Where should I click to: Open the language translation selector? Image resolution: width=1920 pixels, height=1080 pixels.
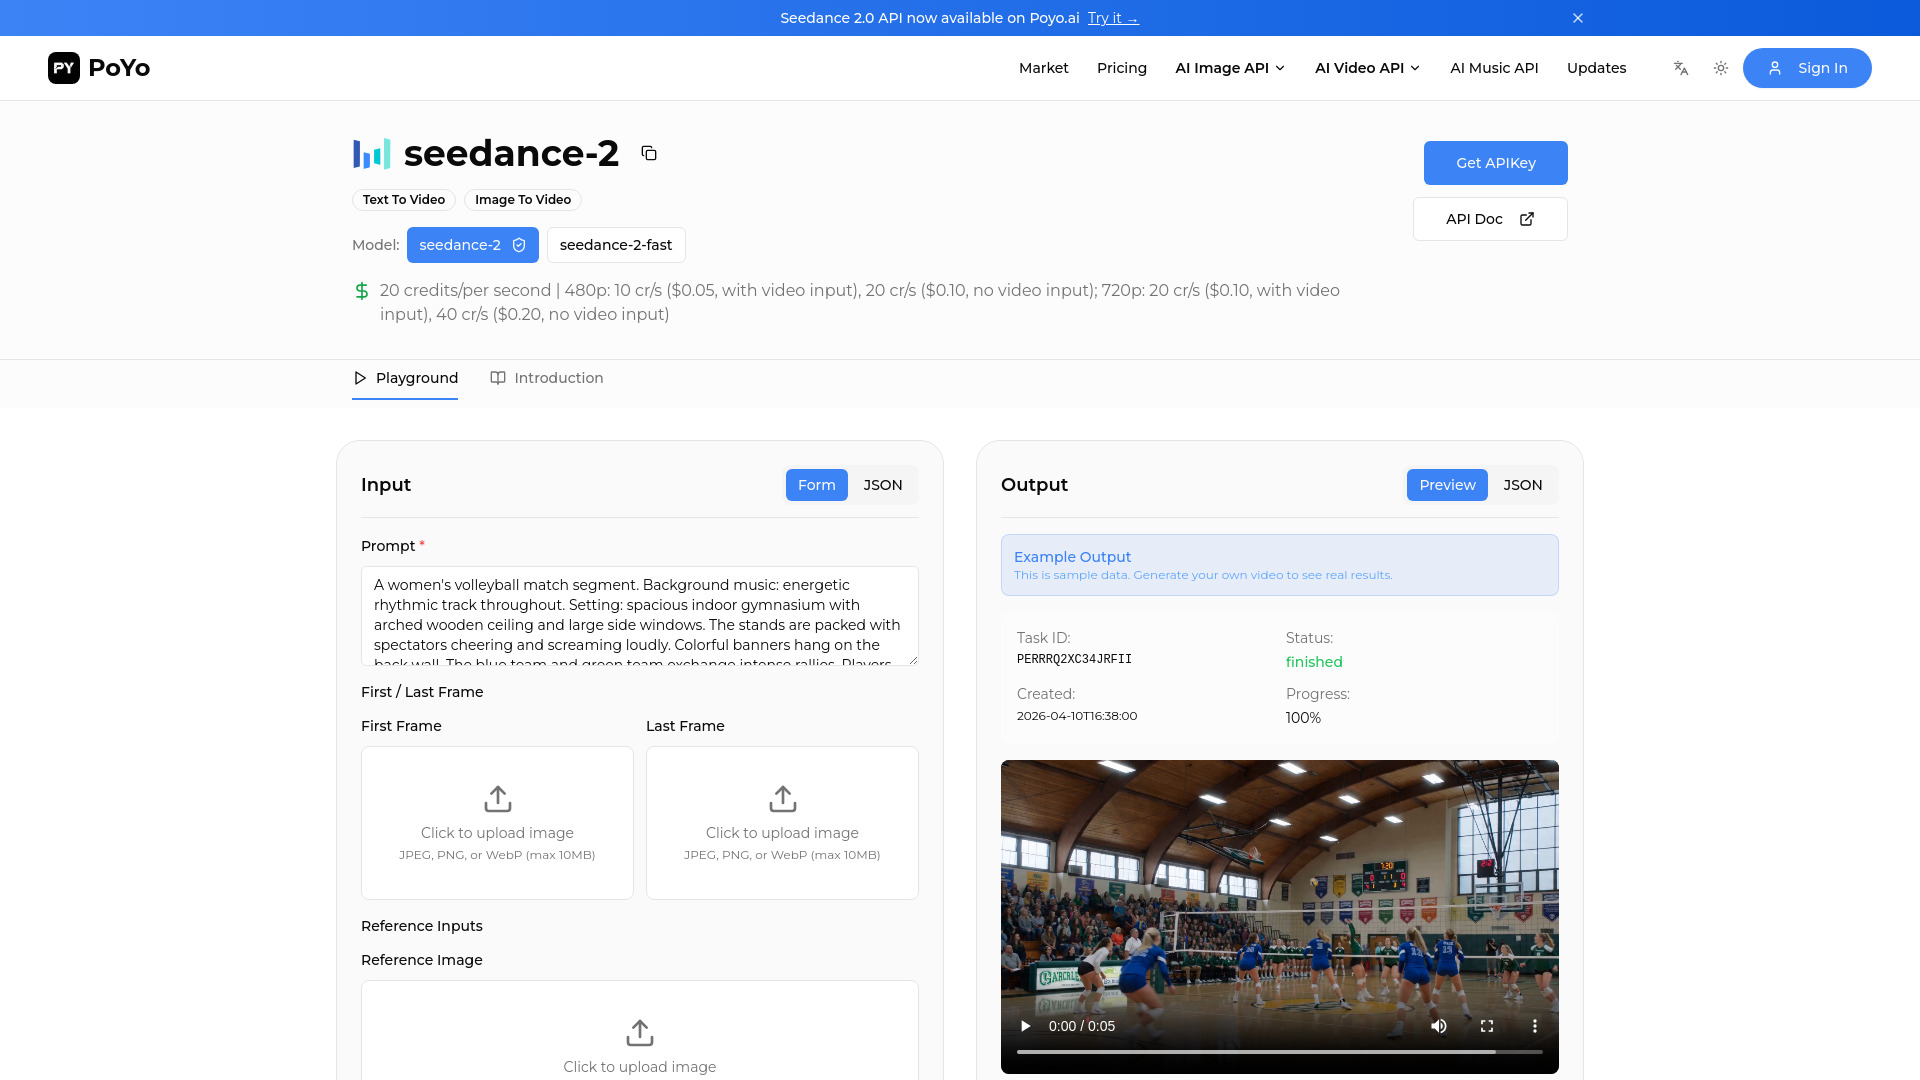point(1680,68)
